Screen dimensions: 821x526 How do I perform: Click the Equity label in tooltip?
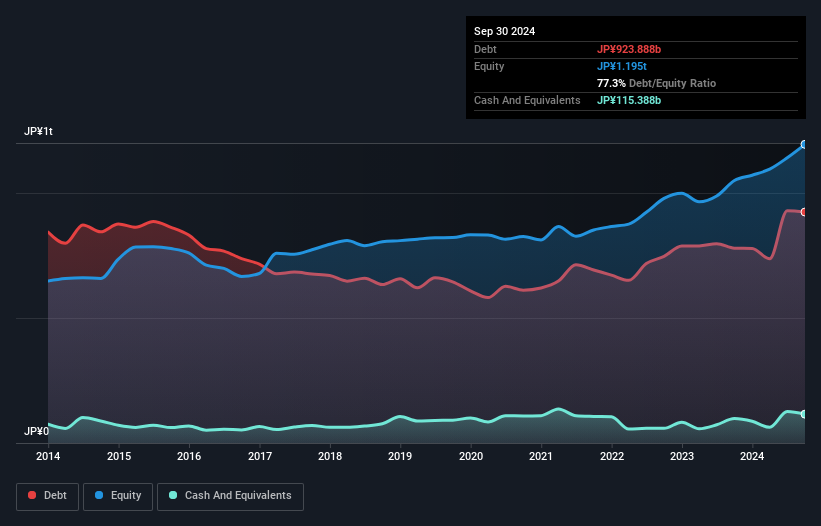pyautogui.click(x=489, y=66)
